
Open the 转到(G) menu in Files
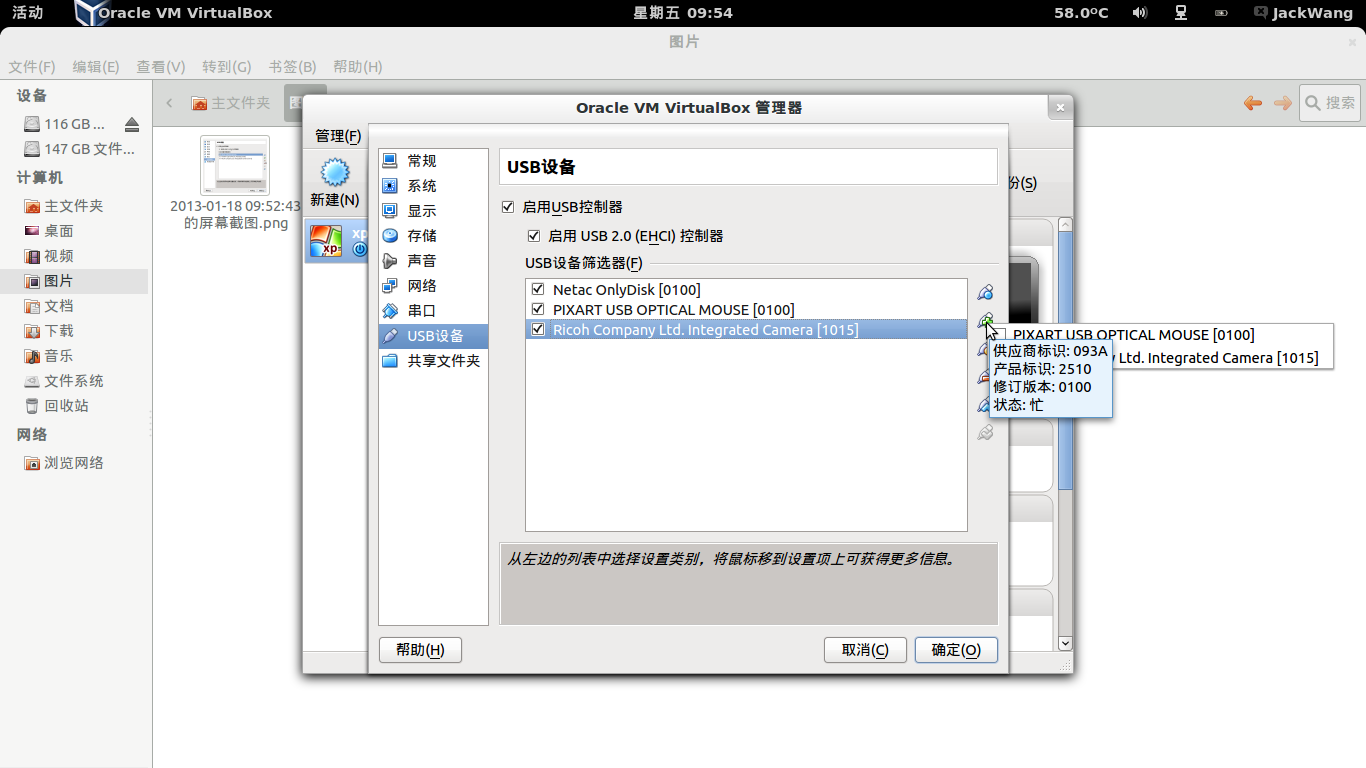(227, 67)
